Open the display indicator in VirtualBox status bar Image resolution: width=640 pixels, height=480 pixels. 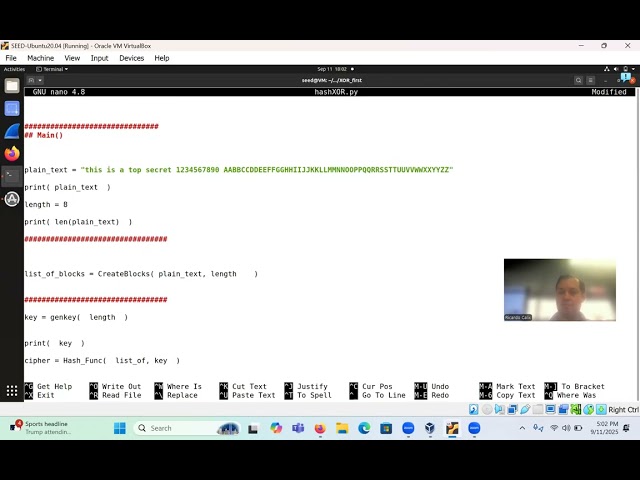click(x=550, y=409)
